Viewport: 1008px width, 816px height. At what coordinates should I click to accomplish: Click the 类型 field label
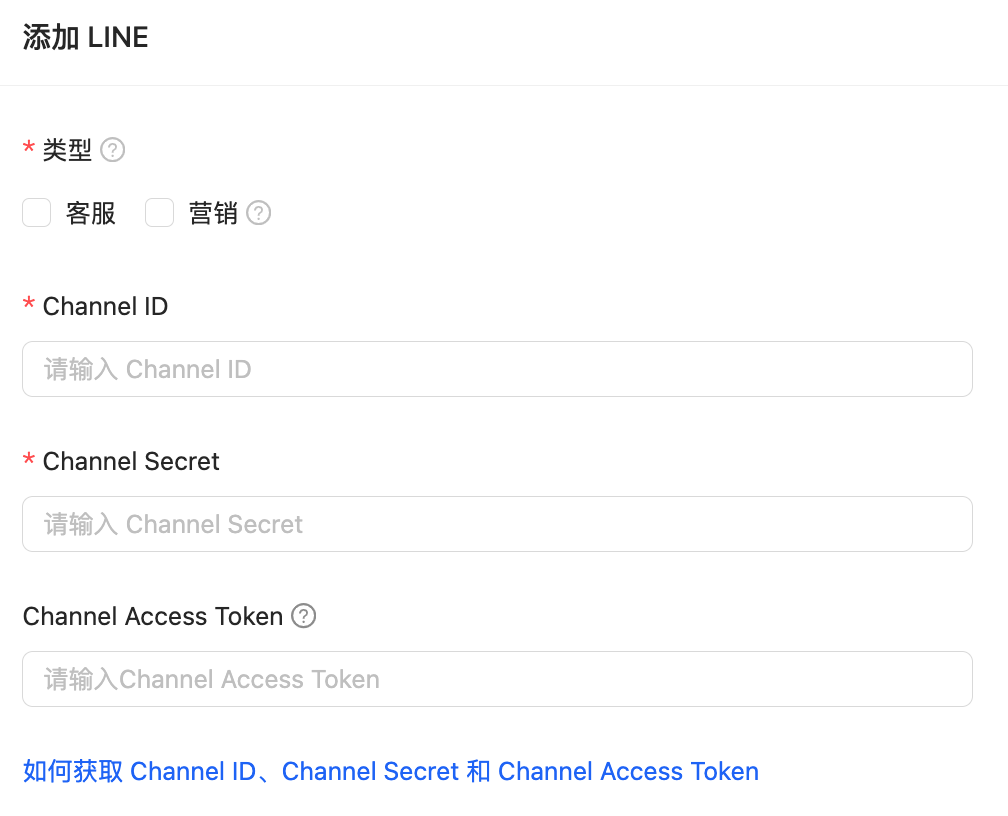[x=67, y=150]
